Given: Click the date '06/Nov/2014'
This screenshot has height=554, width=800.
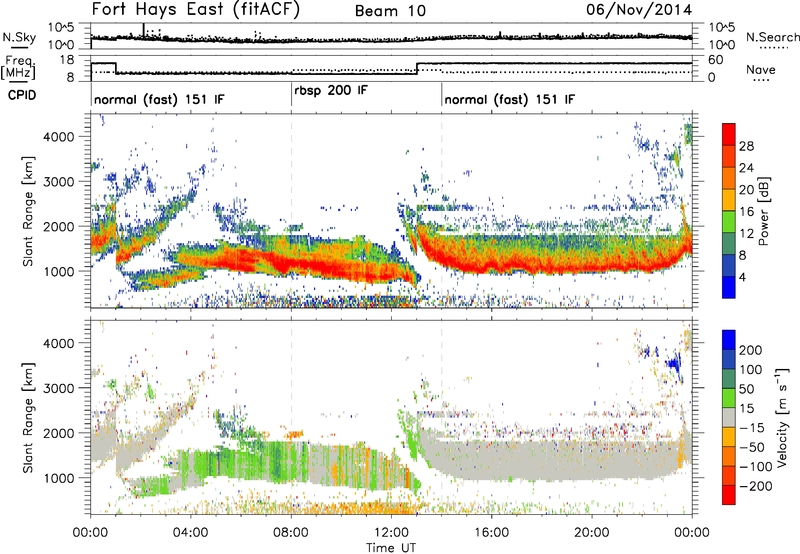Looking at the screenshot, I should (x=639, y=10).
